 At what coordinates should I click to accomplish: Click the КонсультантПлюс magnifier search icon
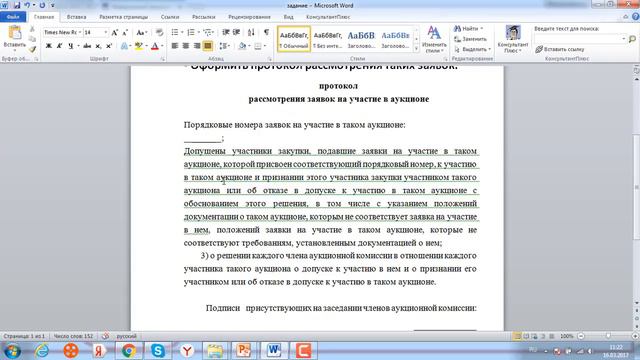pos(632,39)
